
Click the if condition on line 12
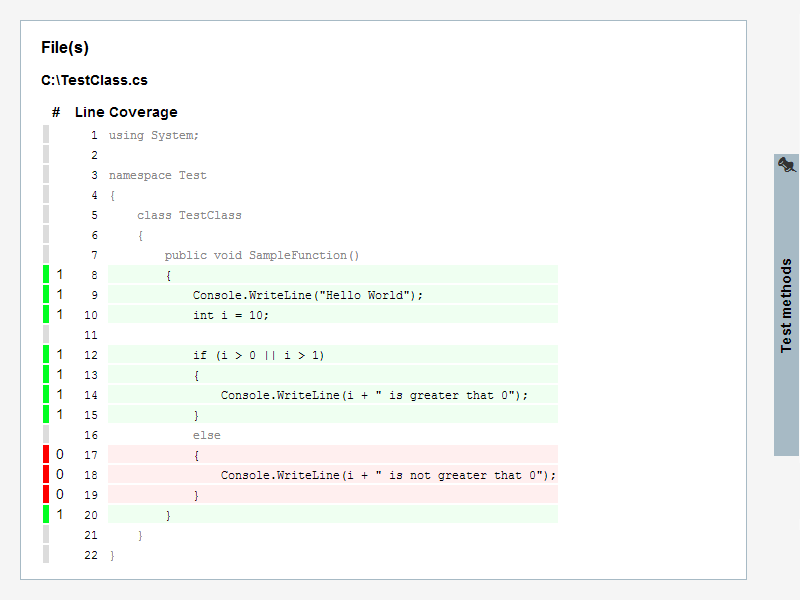(x=258, y=355)
